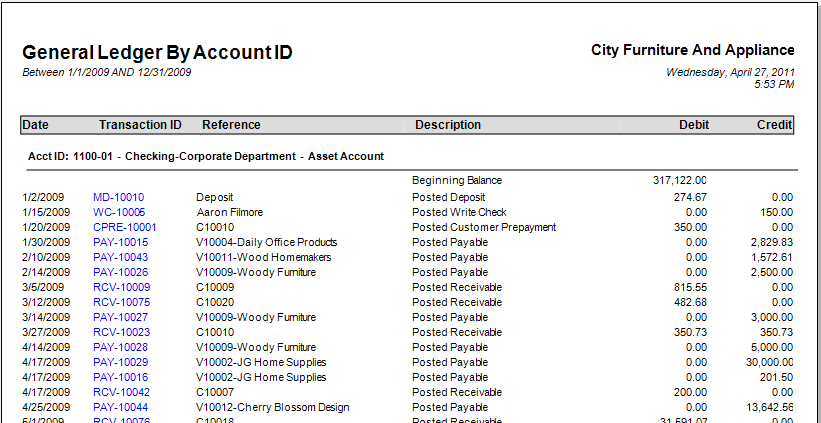Click credit amount 1,572.61
The height and width of the screenshot is (423, 821).
(x=772, y=258)
